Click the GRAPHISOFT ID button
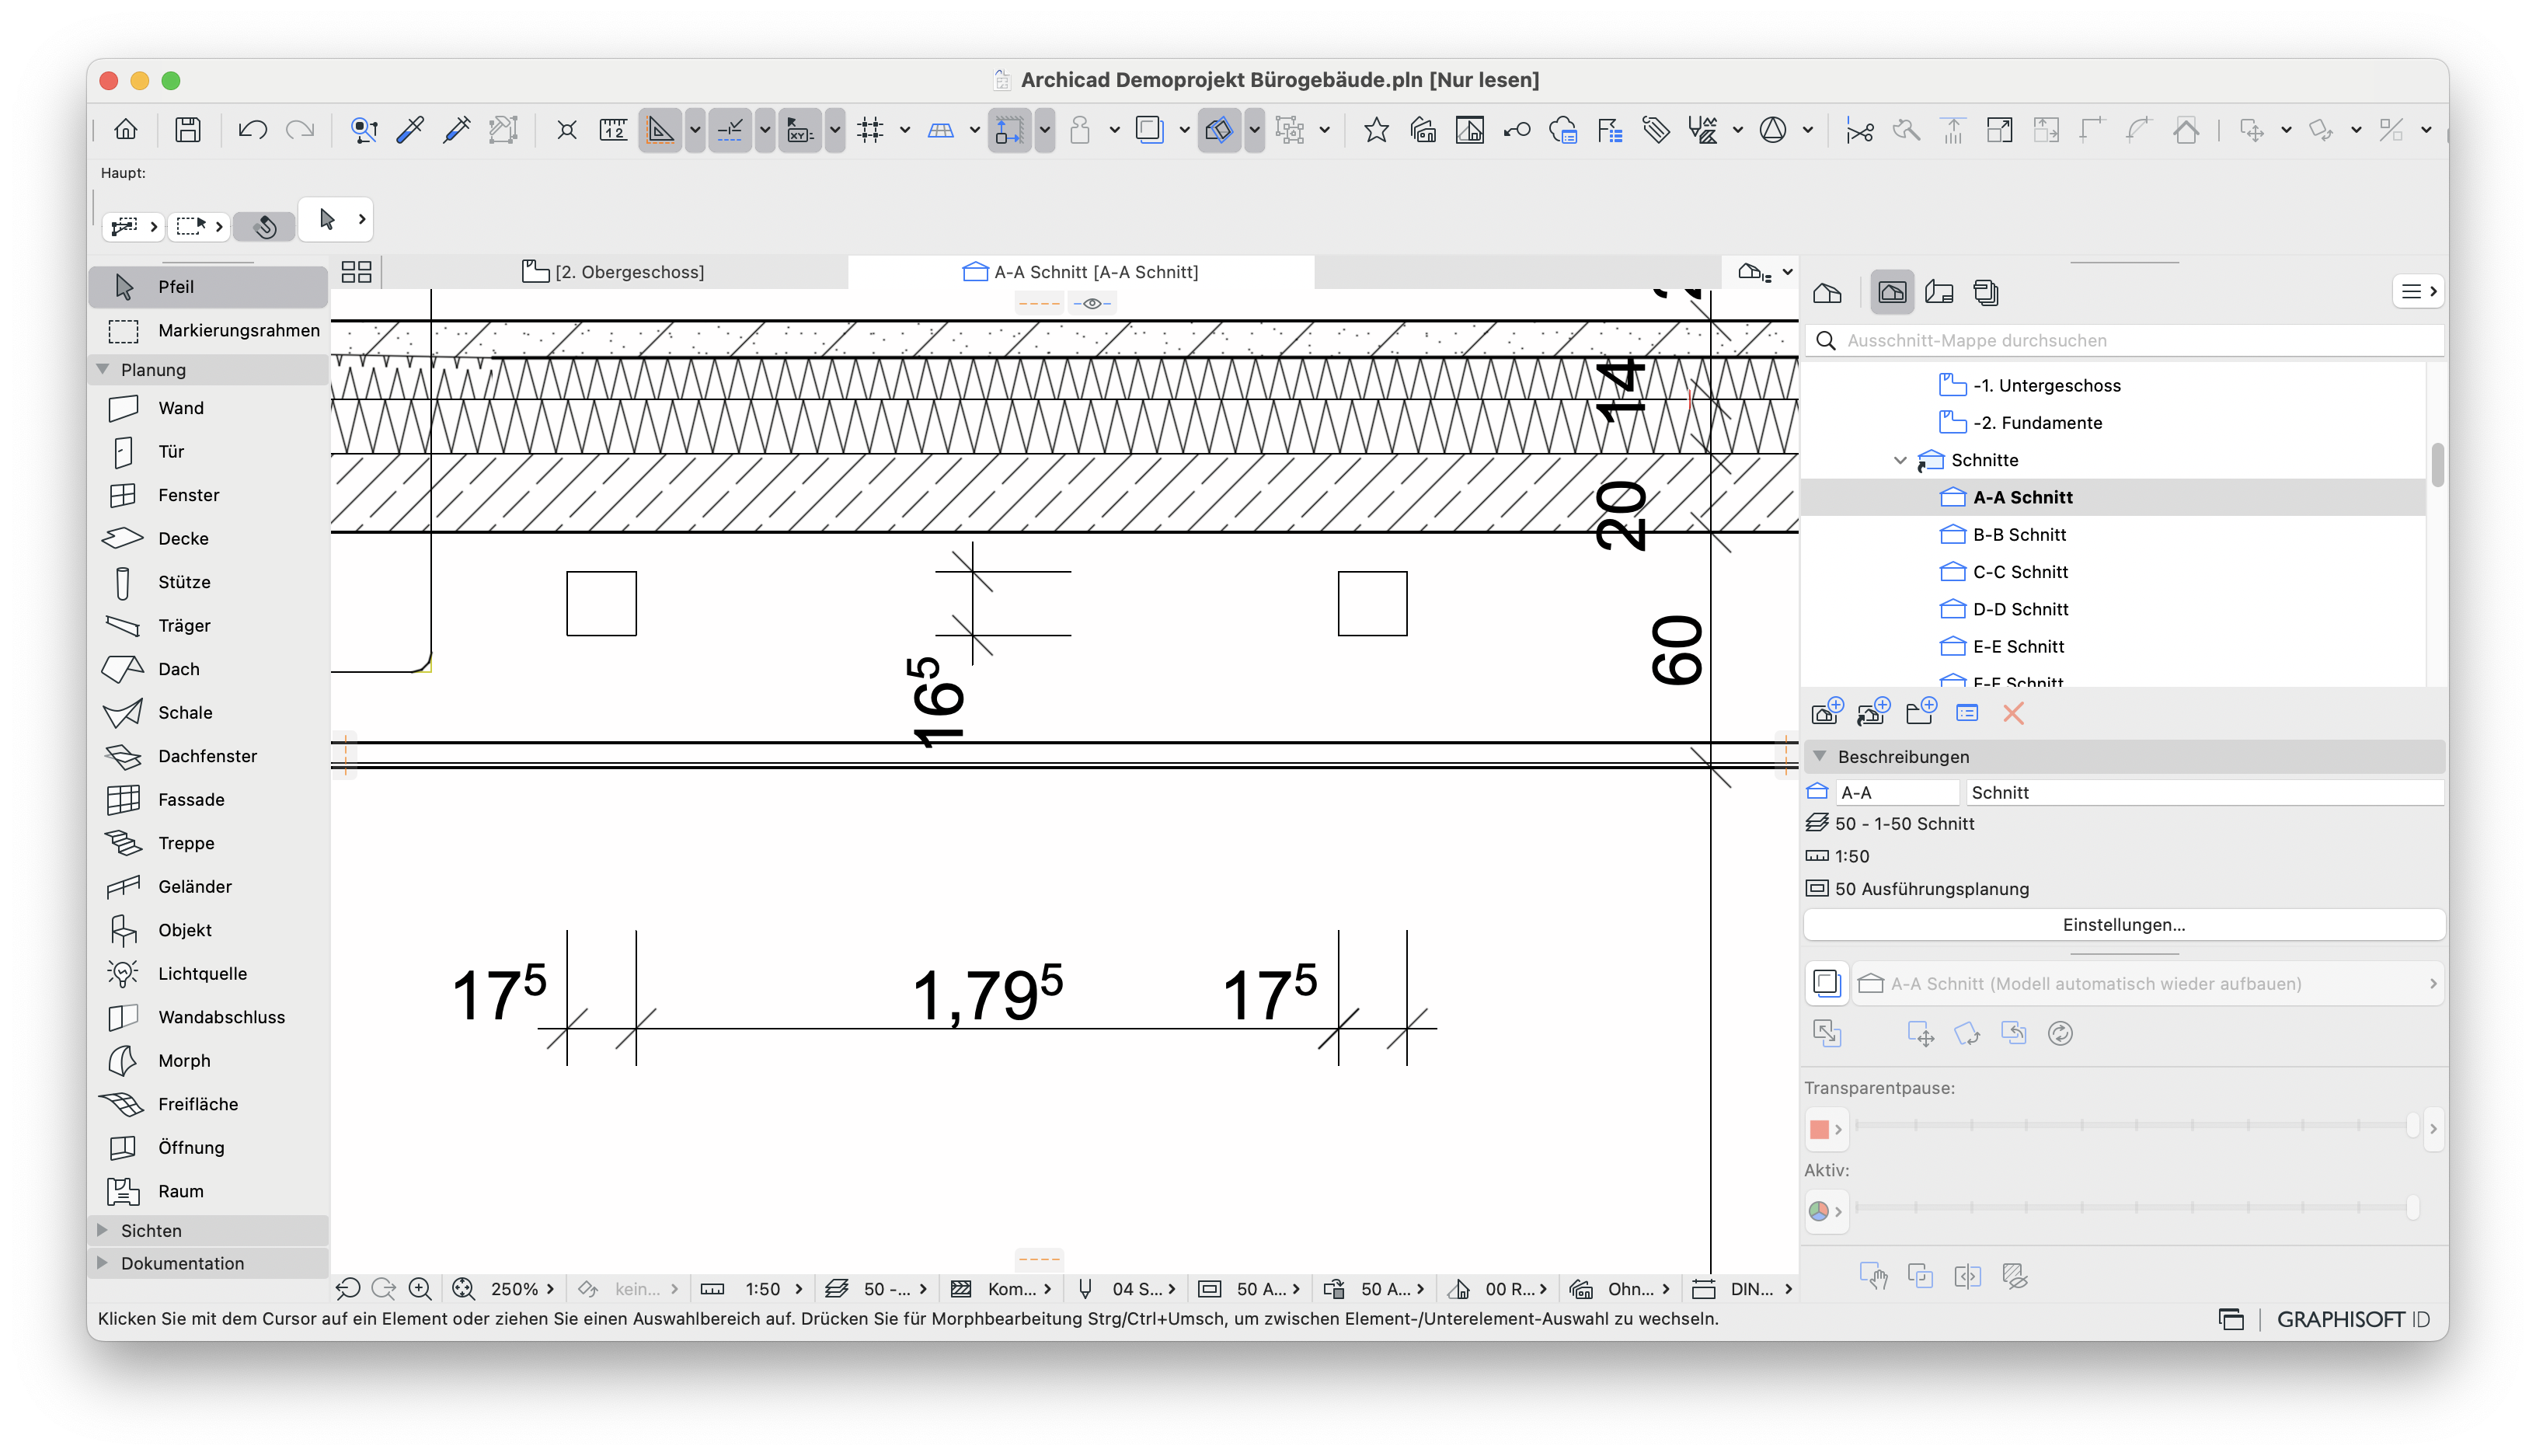The width and height of the screenshot is (2536, 1456). pyautogui.click(x=2352, y=1319)
